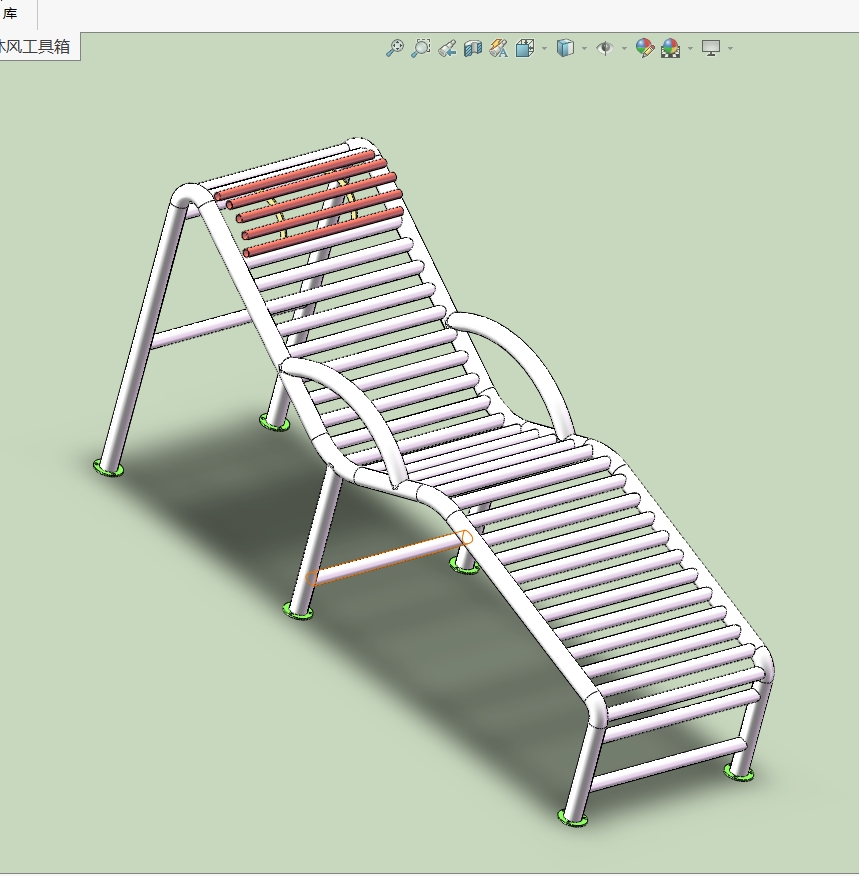
Task: Select the orange-highlighted crossbar between legs
Action: tap(389, 558)
